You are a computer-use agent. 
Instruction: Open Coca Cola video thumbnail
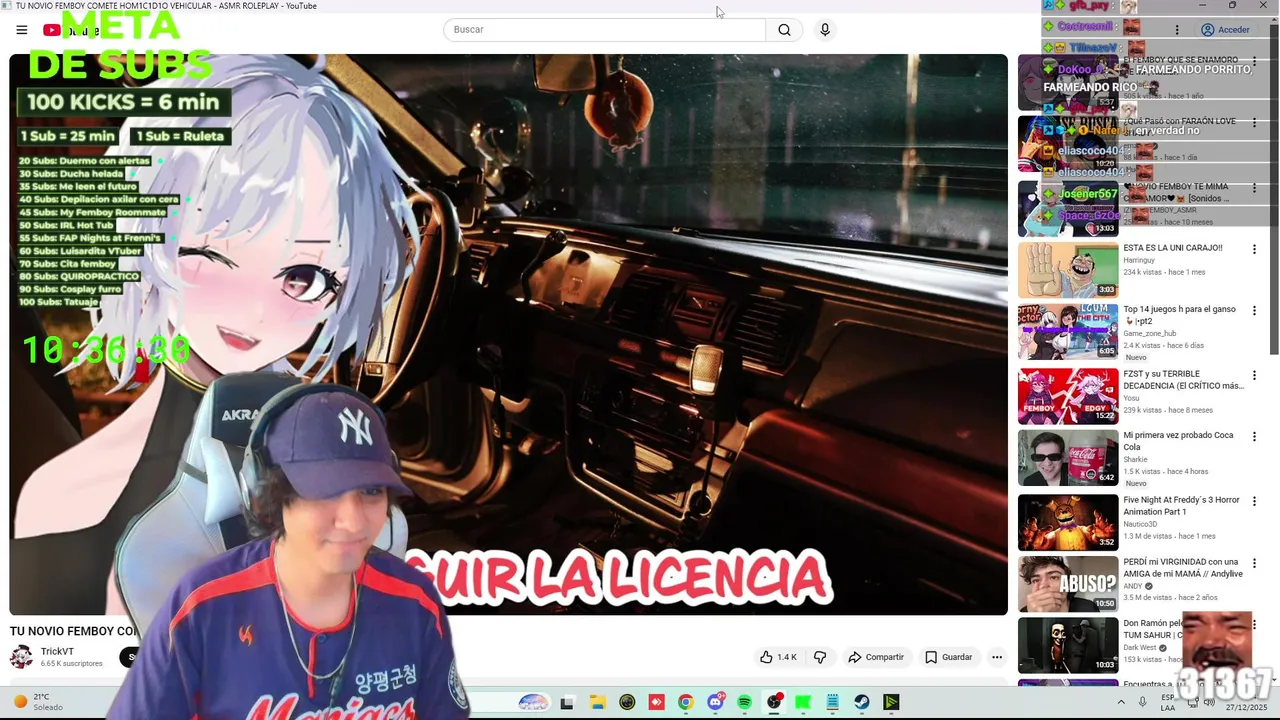point(1068,458)
